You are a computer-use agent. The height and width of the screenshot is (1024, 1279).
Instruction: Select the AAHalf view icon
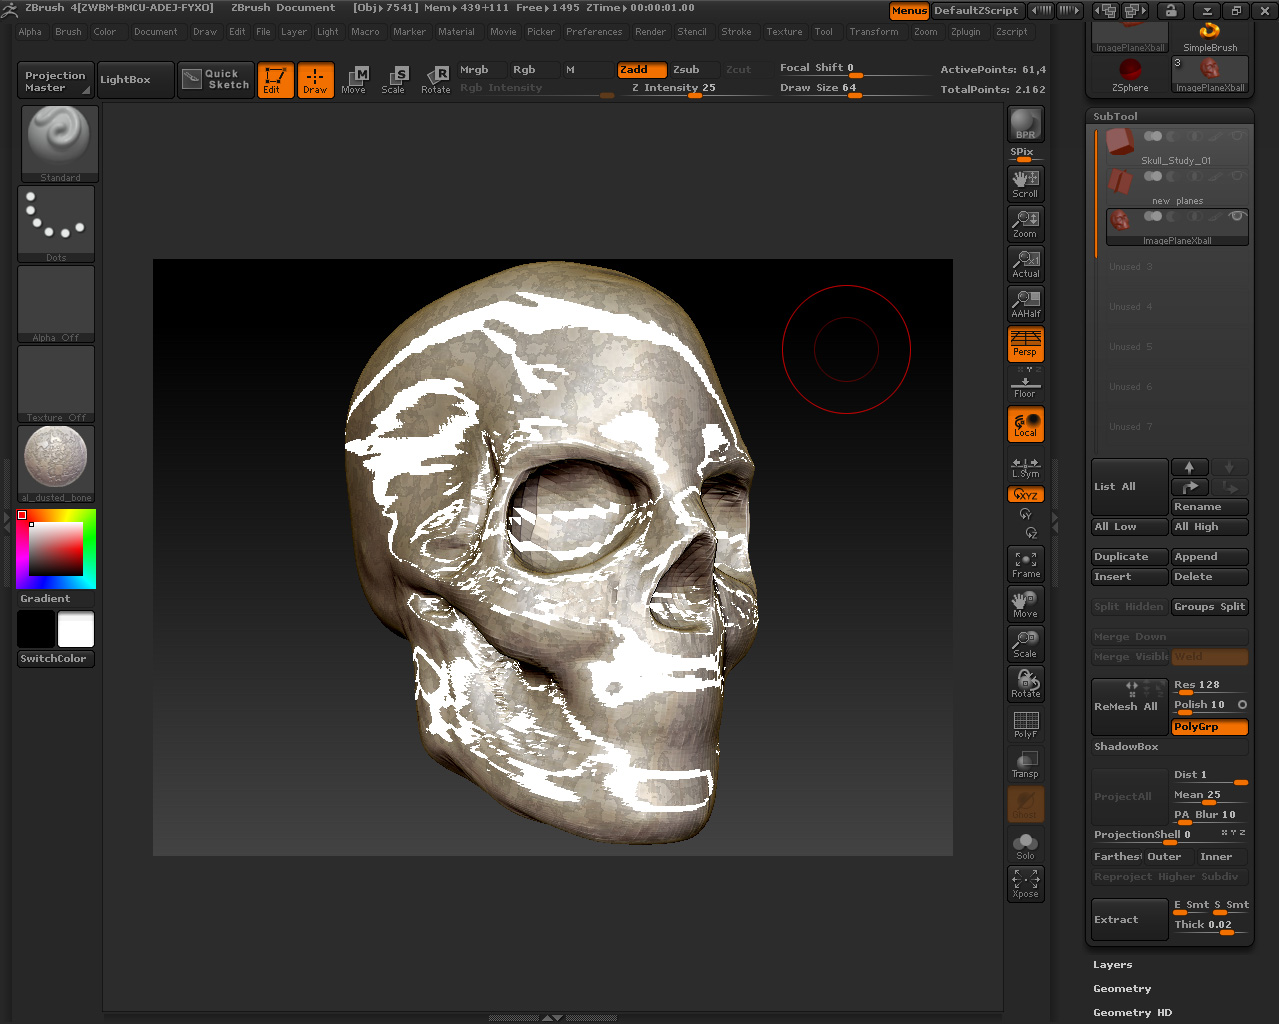pyautogui.click(x=1025, y=303)
